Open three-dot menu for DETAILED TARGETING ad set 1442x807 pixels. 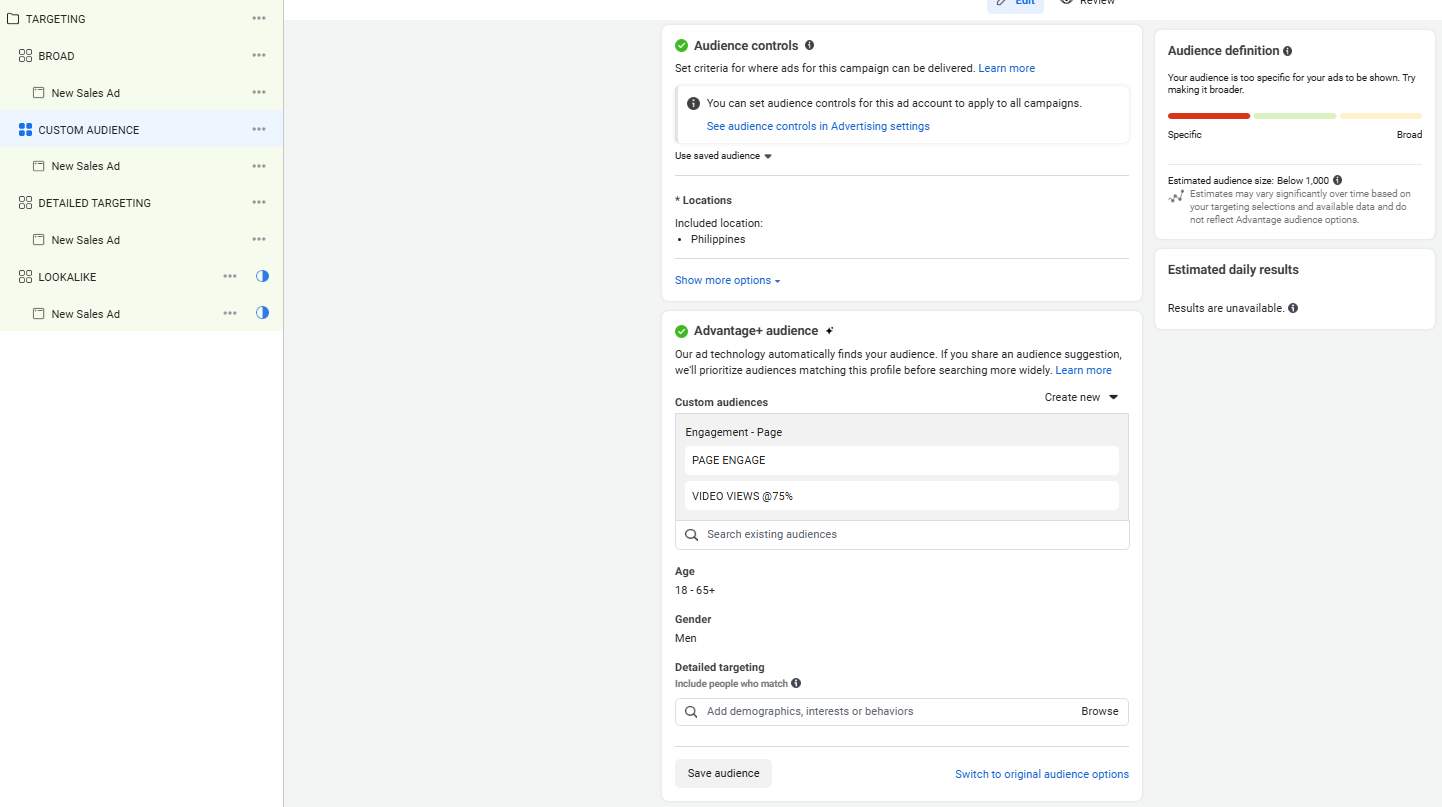click(x=259, y=202)
